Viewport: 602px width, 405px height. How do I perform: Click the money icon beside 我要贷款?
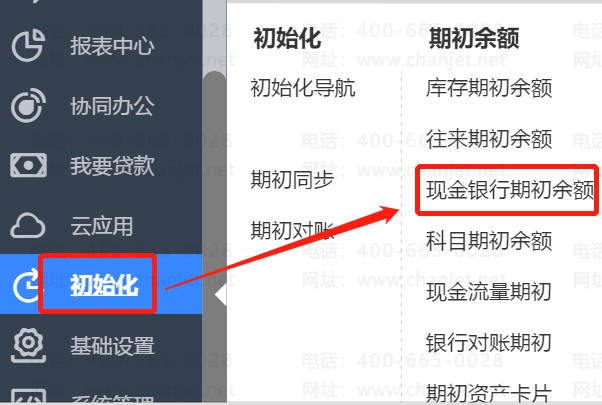(x=28, y=165)
